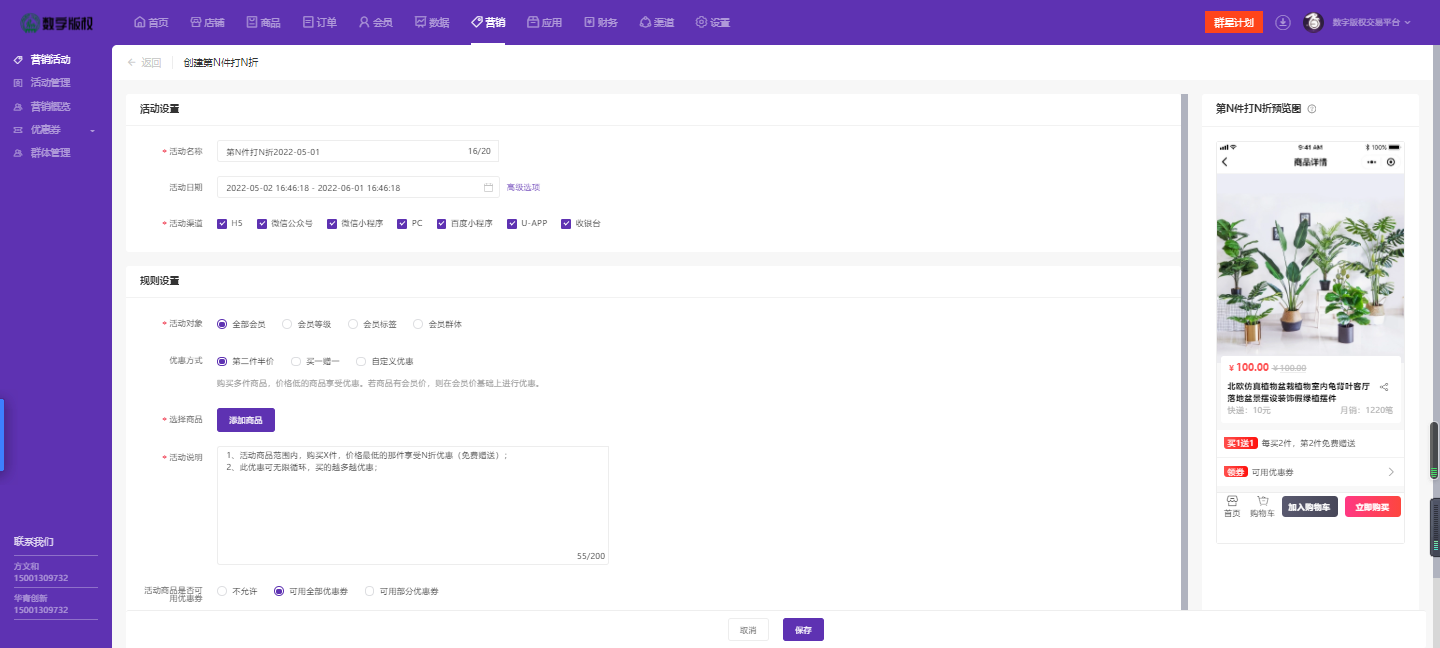Uncheck the 微信公众号 channel checkbox
1440x648 pixels.
coord(262,223)
